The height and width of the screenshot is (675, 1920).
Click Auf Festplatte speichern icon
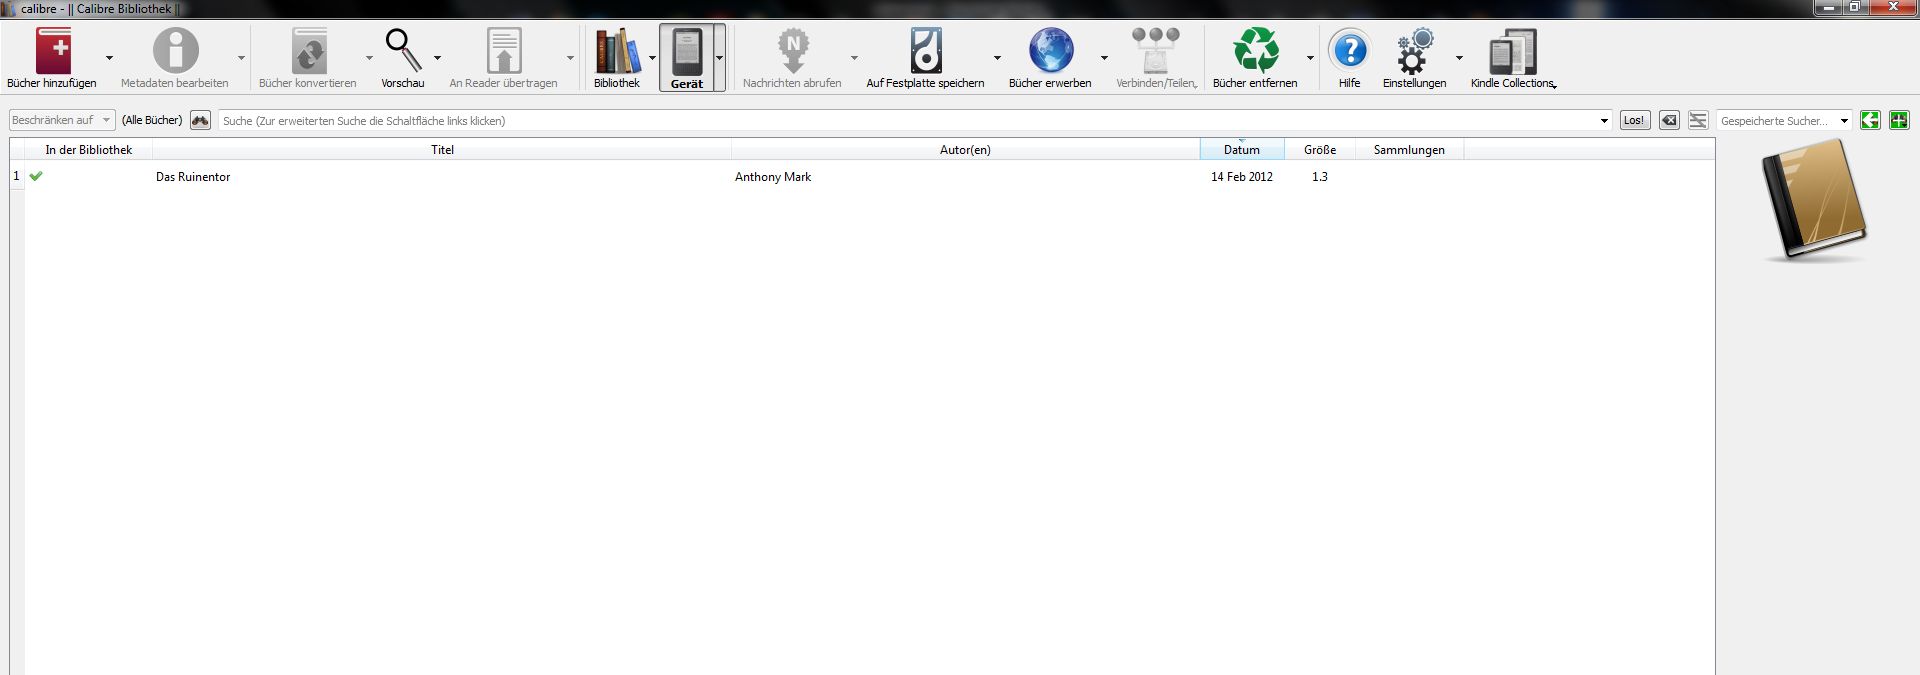pyautogui.click(x=926, y=50)
